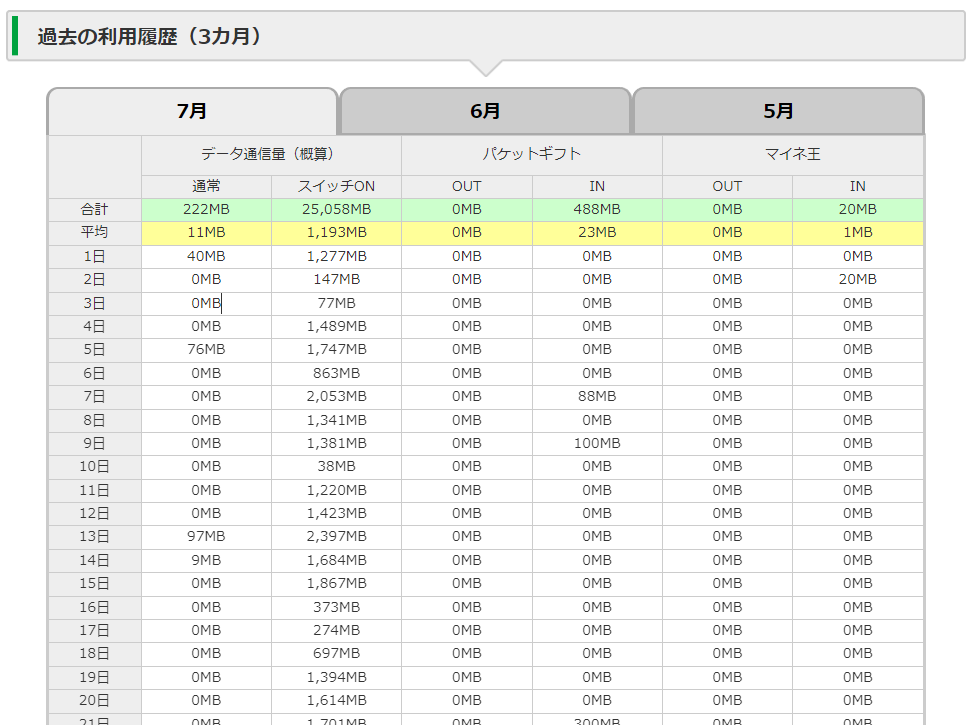
Task: Select the average 23MB cell
Action: [597, 233]
